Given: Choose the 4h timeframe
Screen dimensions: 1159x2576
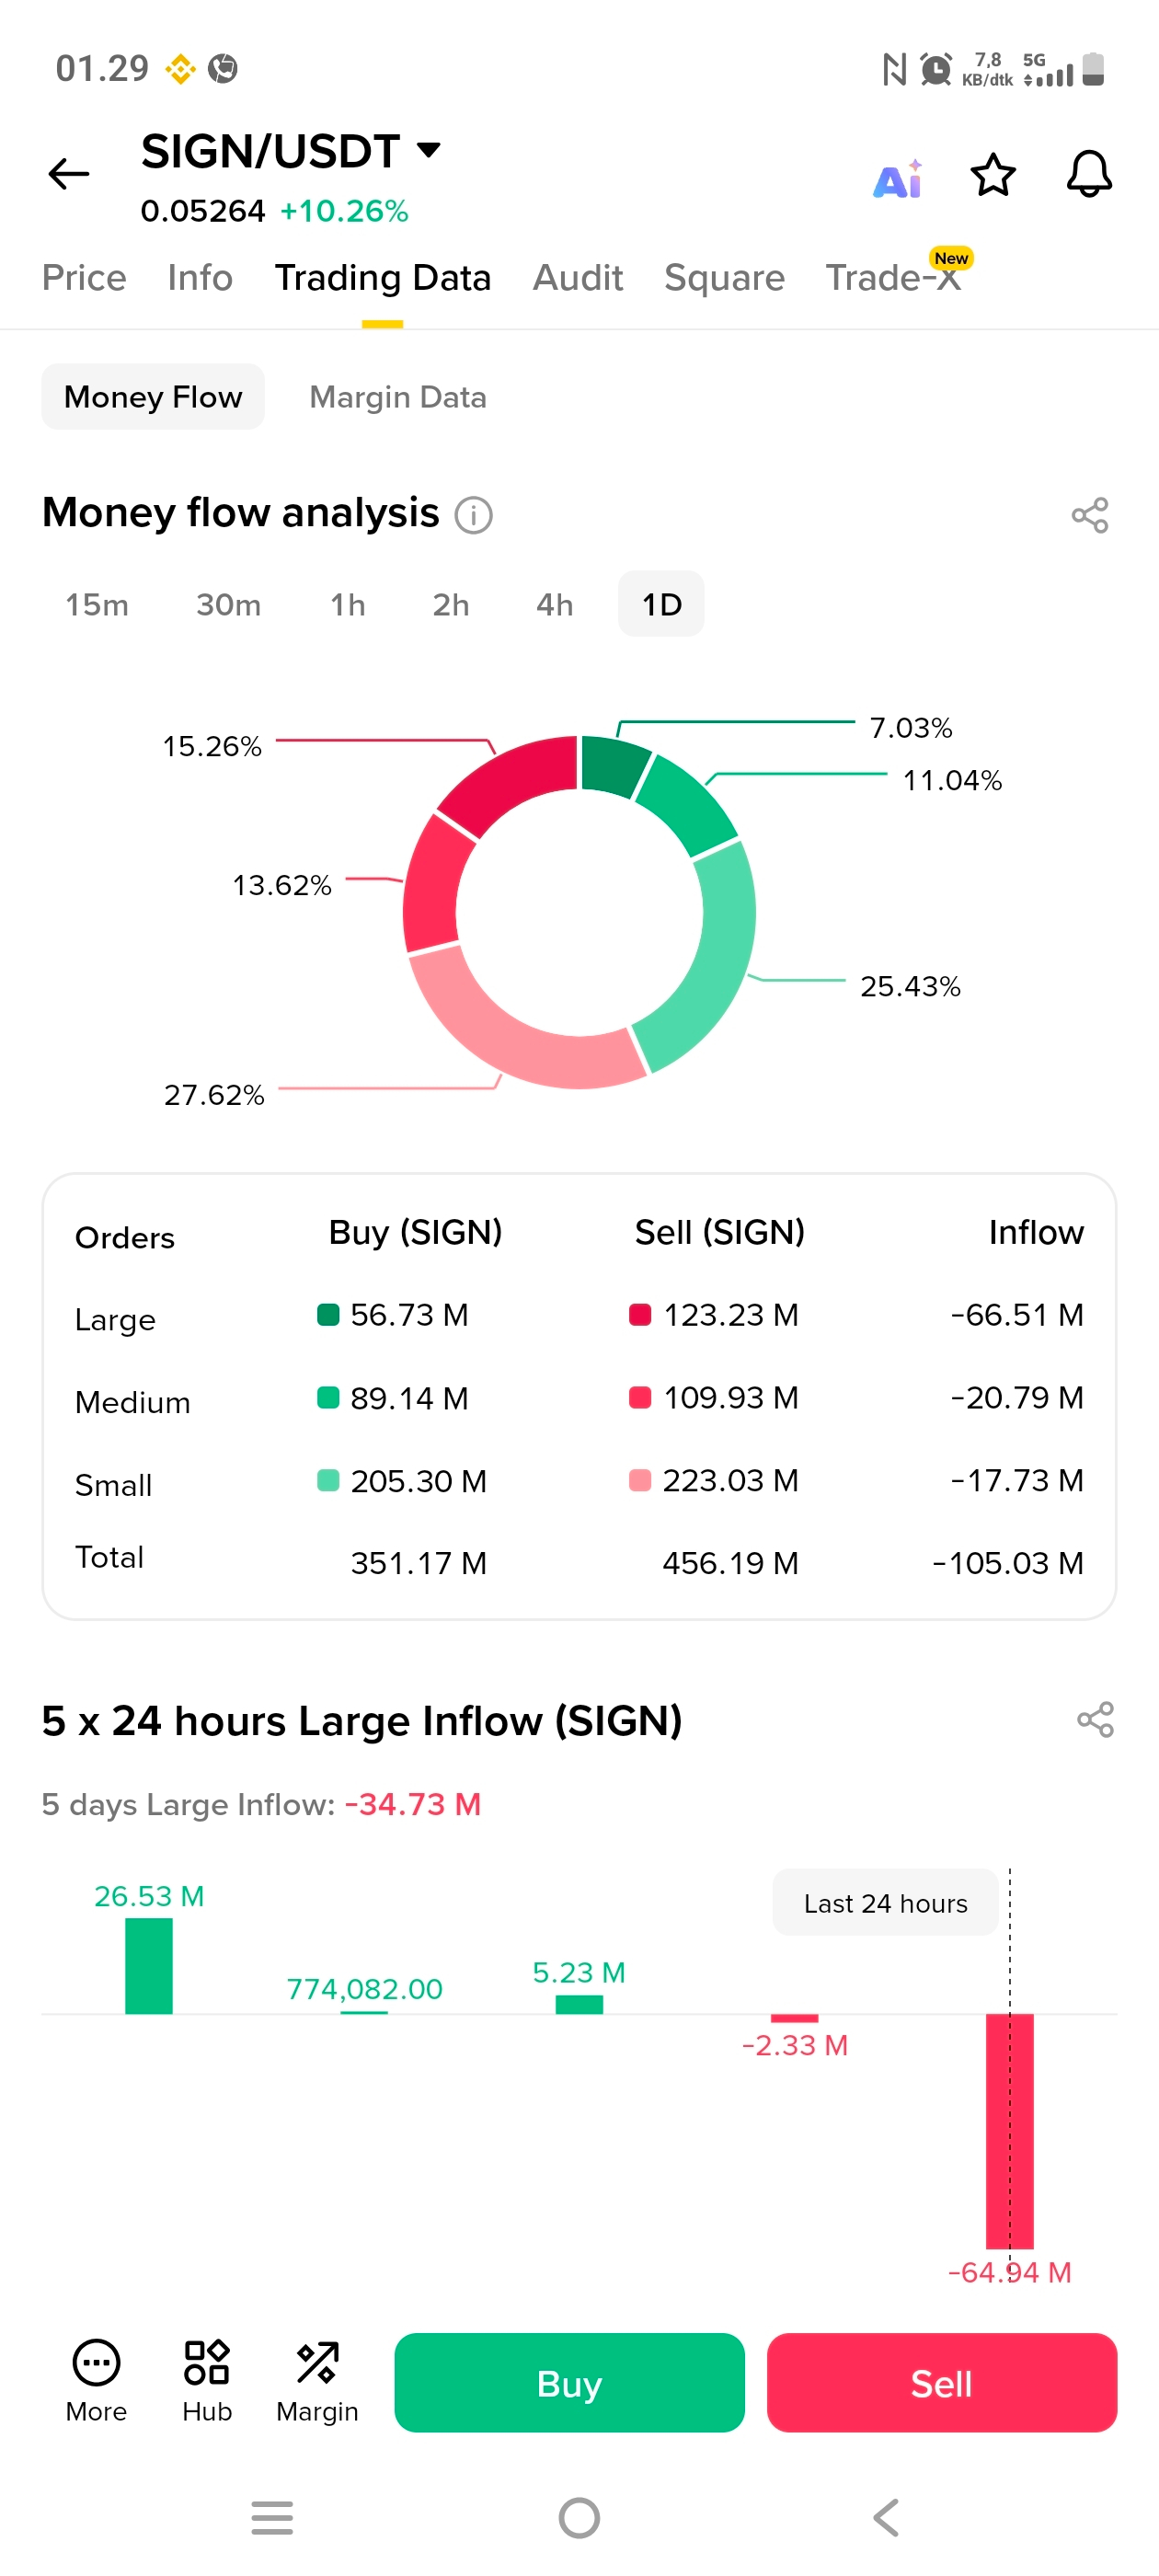Looking at the screenshot, I should (x=554, y=604).
